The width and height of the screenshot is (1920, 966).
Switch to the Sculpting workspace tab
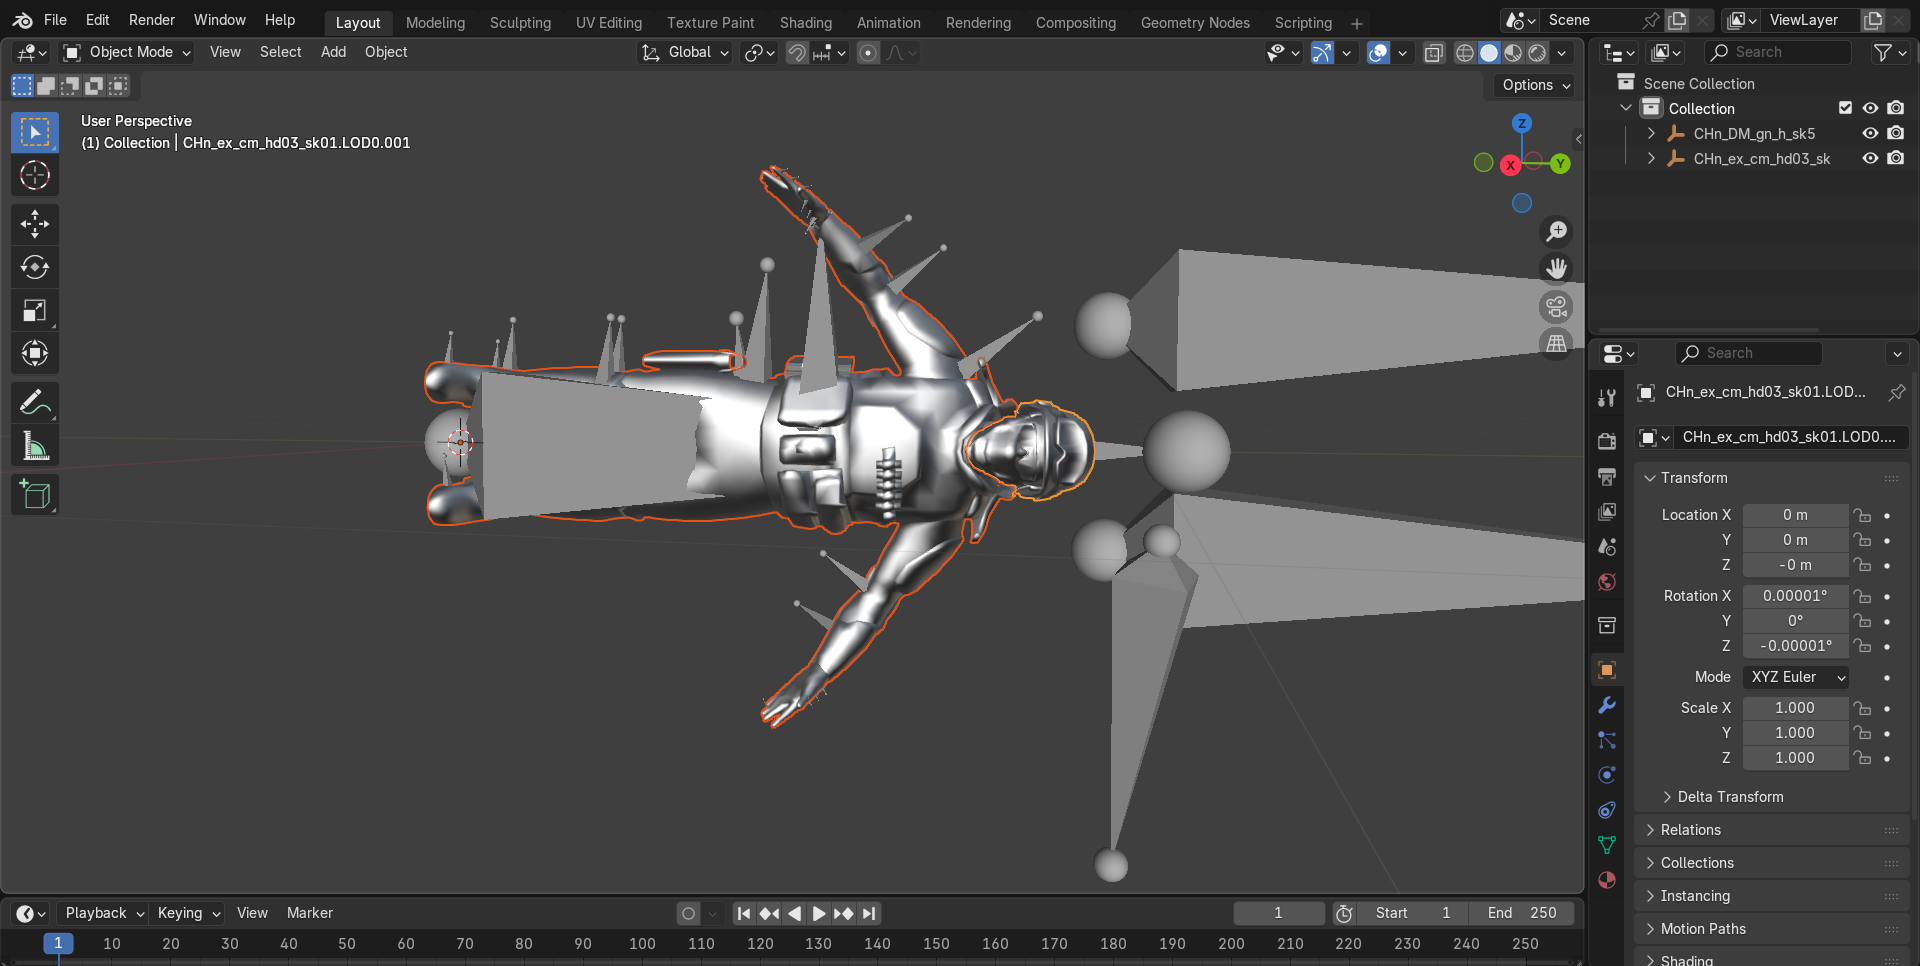[x=520, y=23]
